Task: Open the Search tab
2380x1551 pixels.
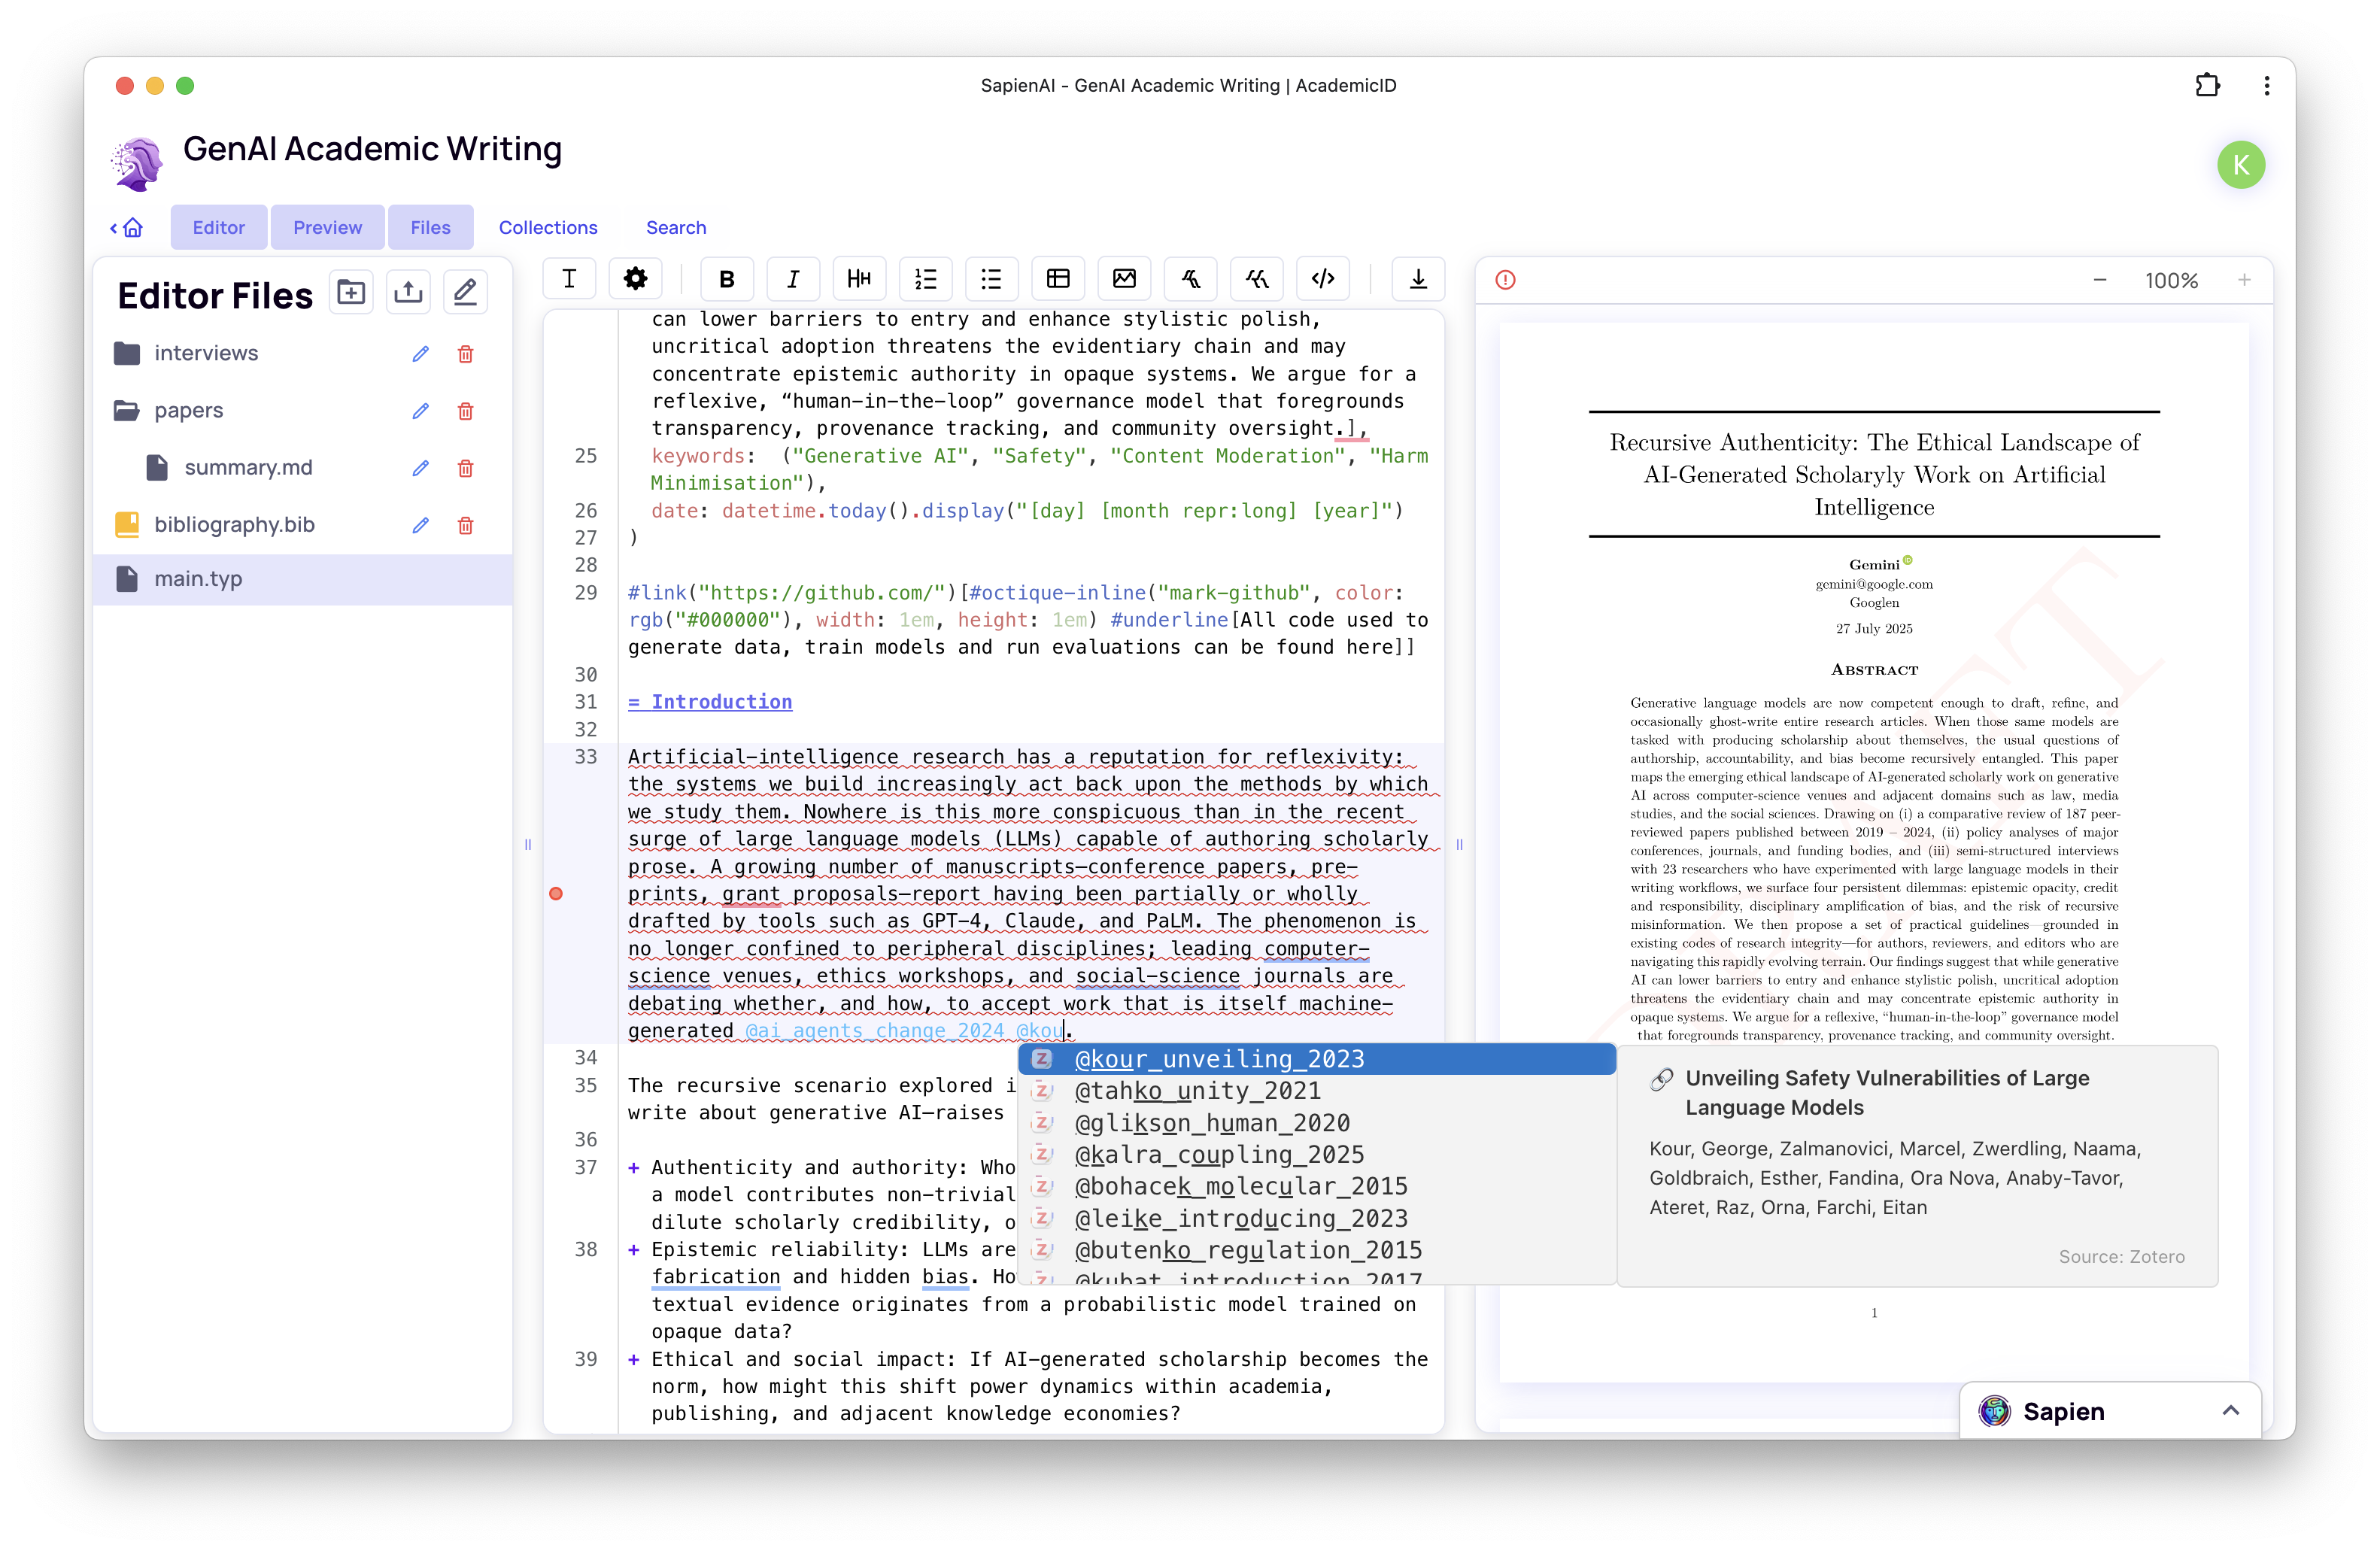Action: (676, 228)
